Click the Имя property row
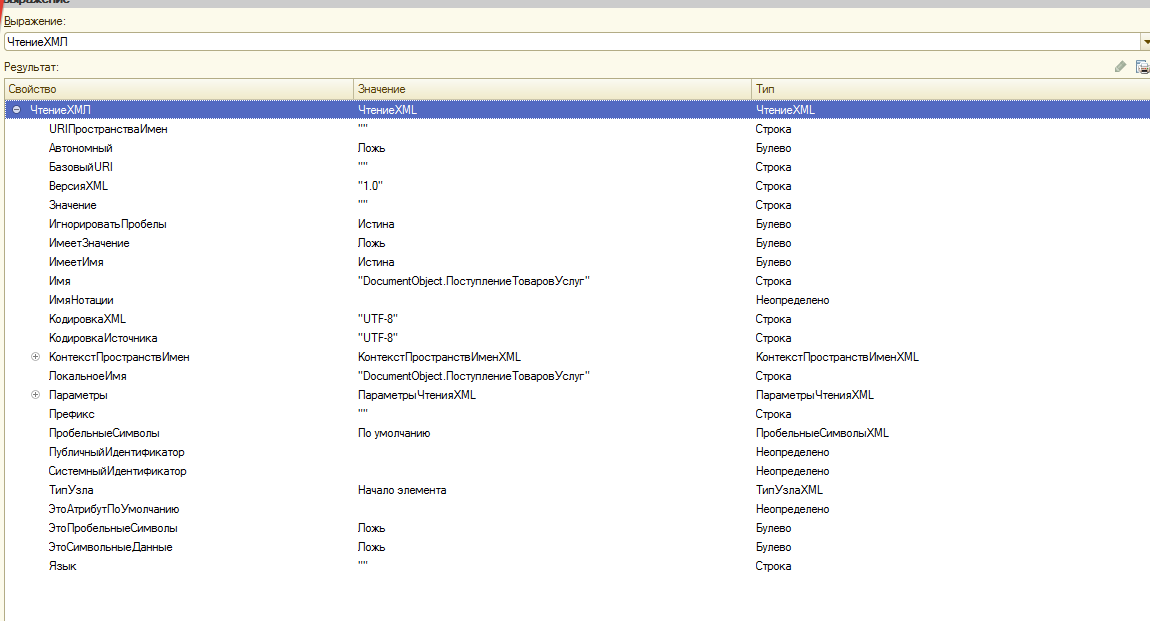Screen dimensions: 1150x621 (60, 281)
